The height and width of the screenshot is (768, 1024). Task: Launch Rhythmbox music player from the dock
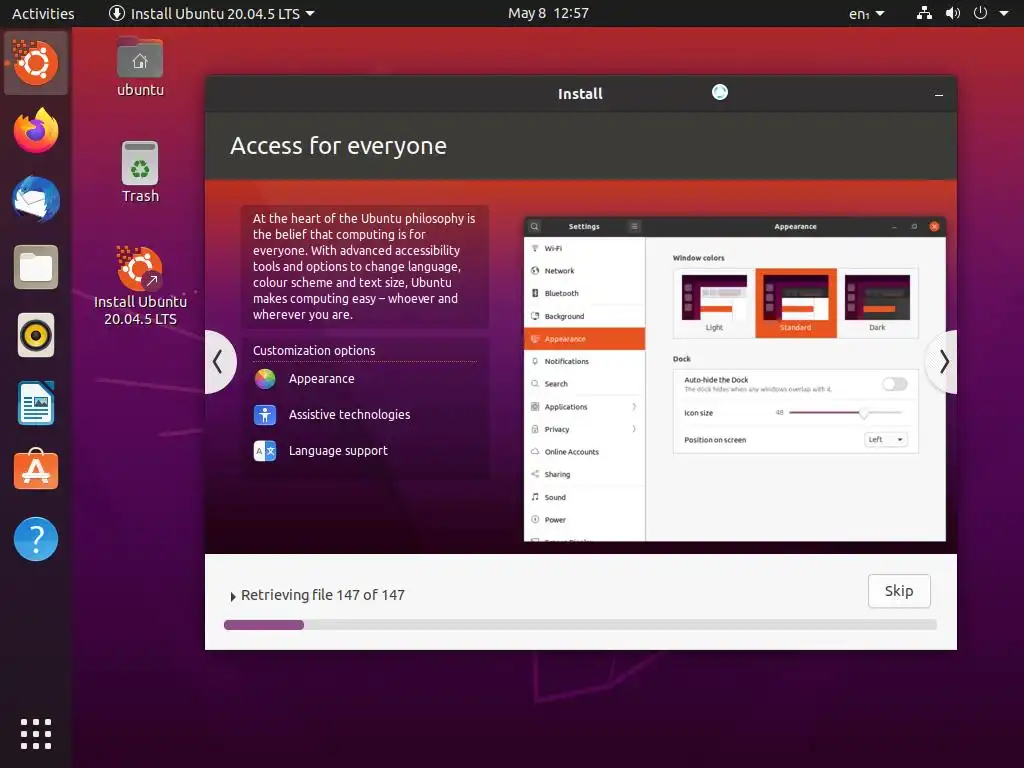(36, 336)
